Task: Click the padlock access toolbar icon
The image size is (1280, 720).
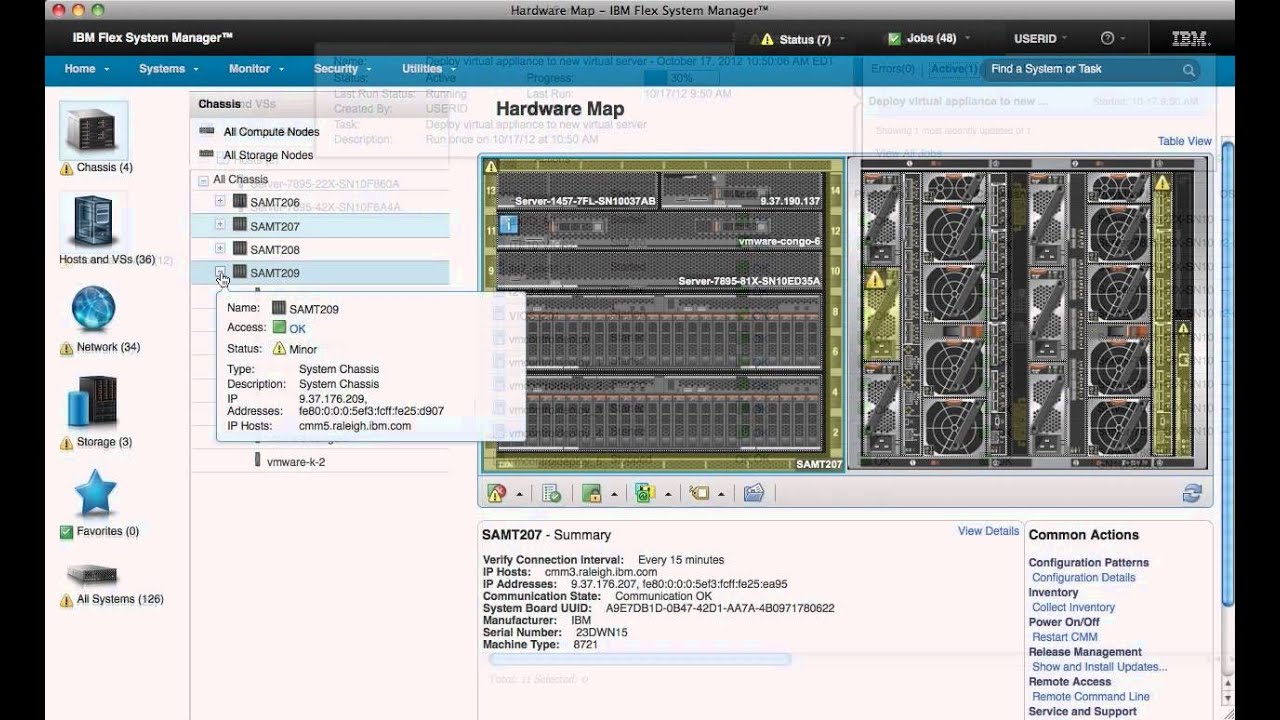Action: click(591, 493)
